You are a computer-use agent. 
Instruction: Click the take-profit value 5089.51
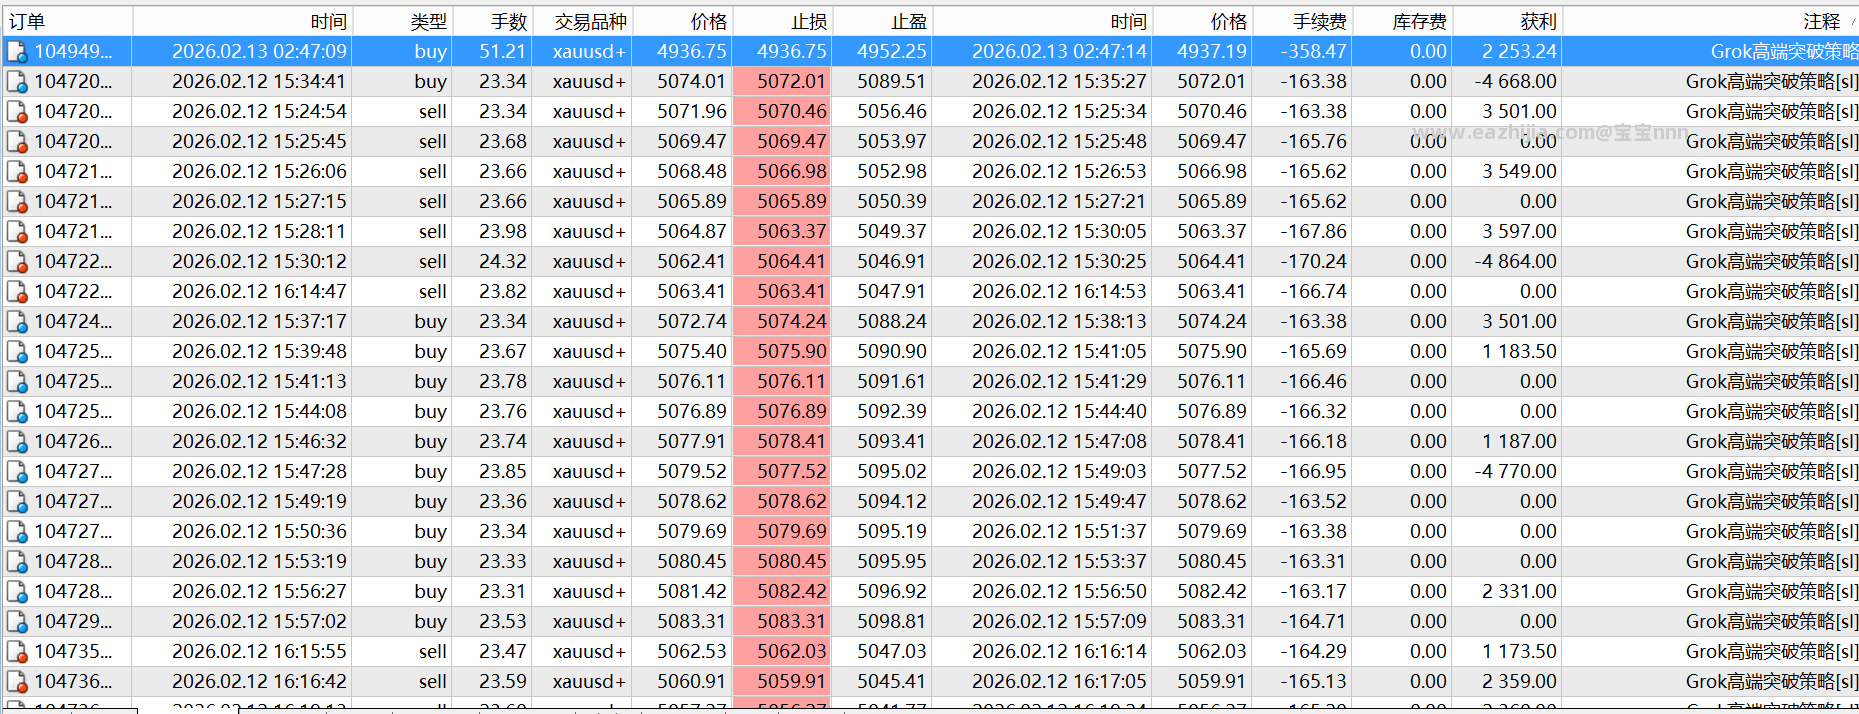892,81
